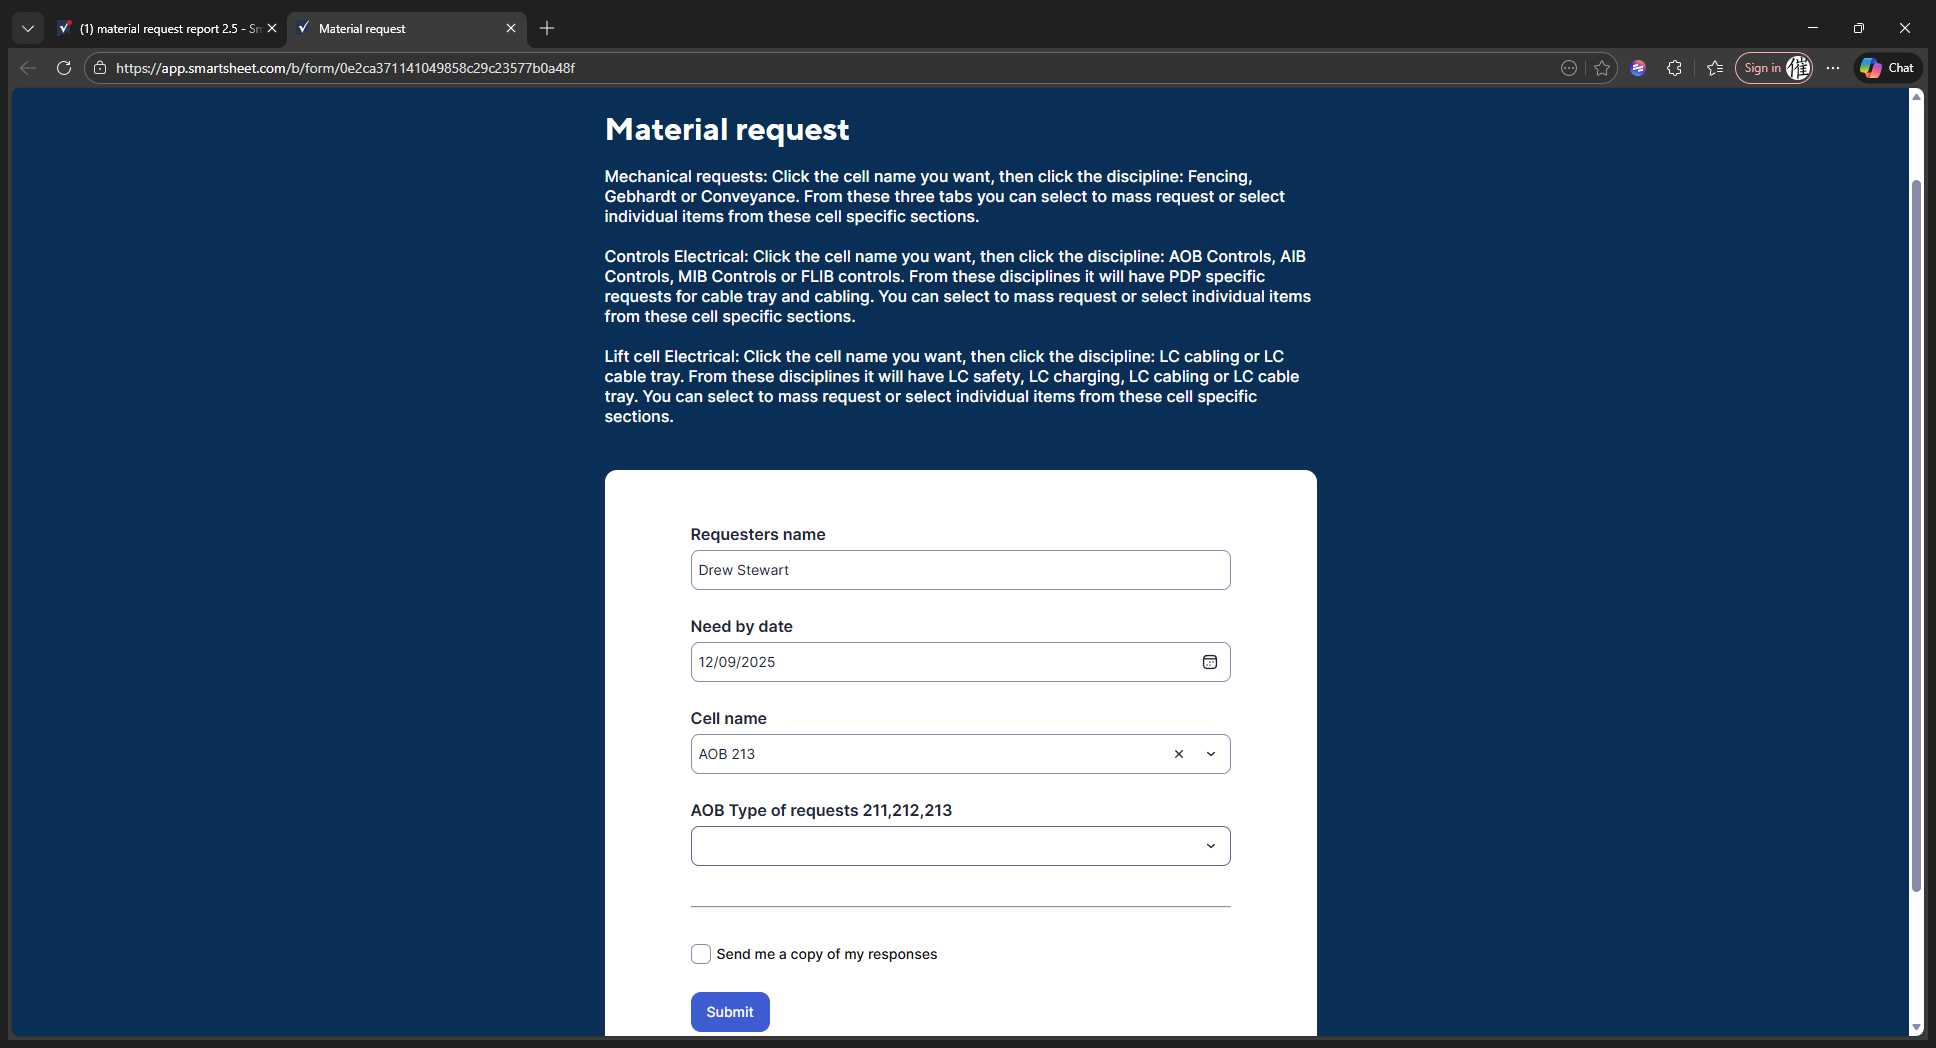The width and height of the screenshot is (1936, 1048).
Task: Check Send me a copy of my responses
Action: coord(701,954)
